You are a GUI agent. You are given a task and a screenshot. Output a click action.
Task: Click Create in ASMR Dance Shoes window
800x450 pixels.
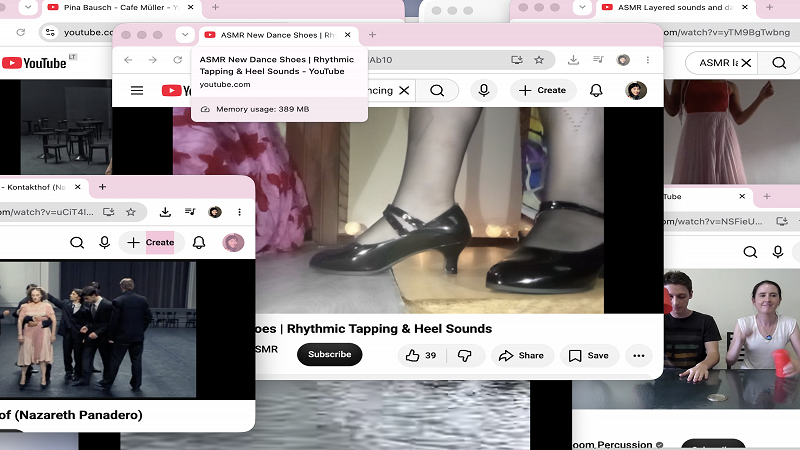point(543,91)
